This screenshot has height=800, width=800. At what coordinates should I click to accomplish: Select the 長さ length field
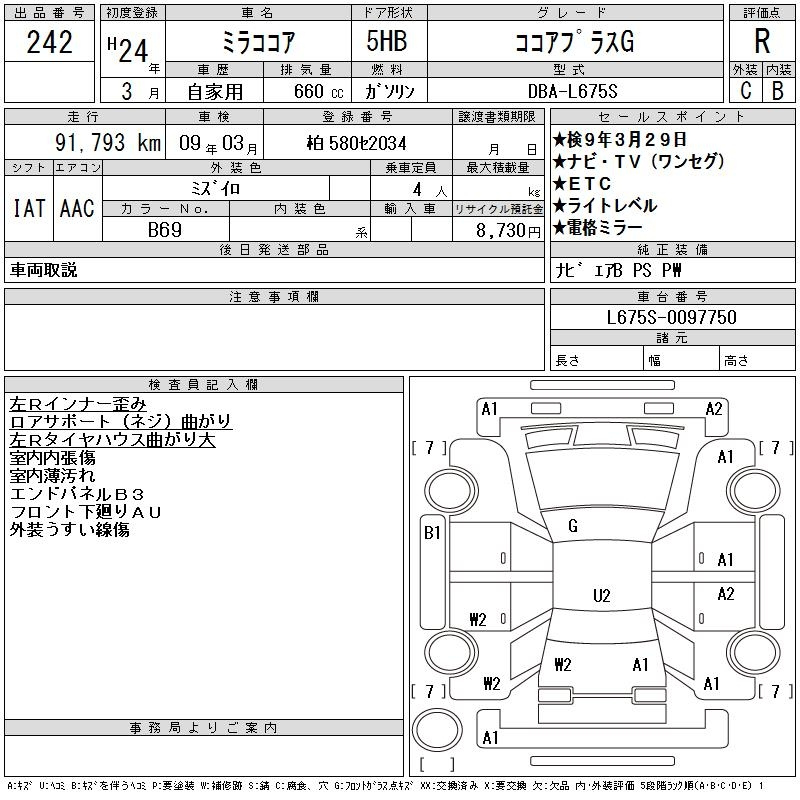[x=596, y=360]
